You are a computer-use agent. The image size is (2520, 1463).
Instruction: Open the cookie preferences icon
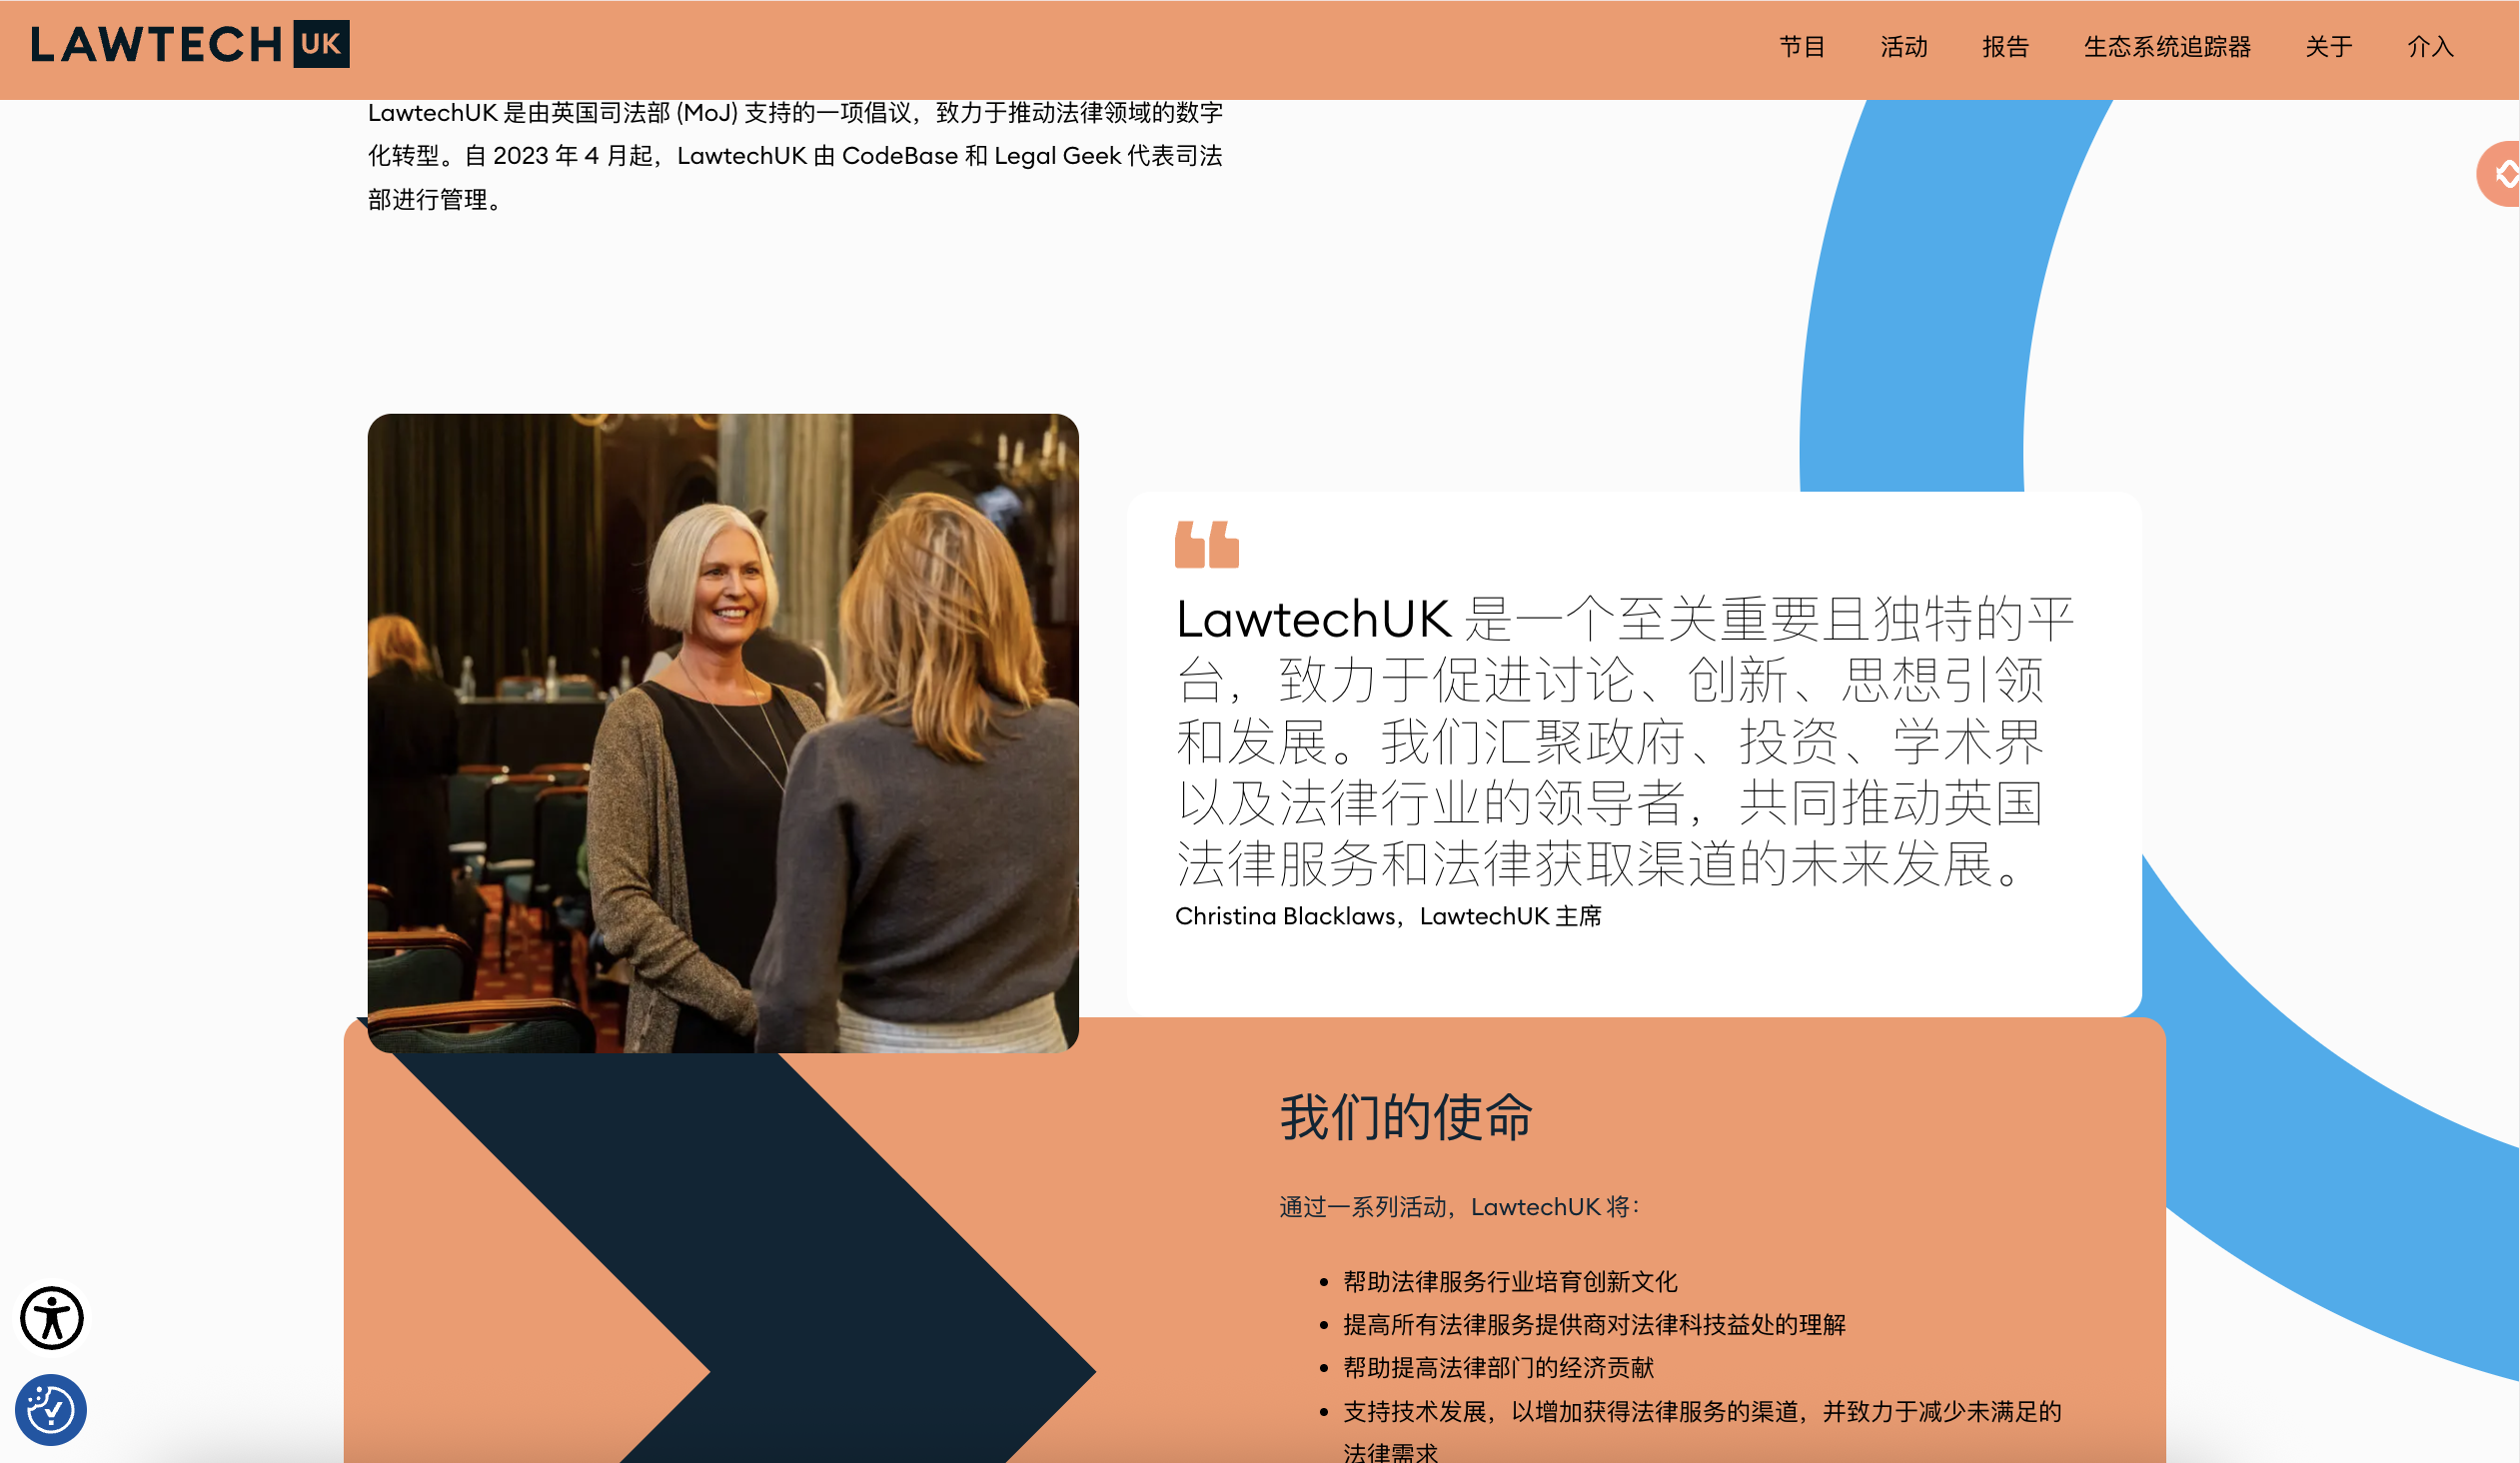pos(51,1410)
